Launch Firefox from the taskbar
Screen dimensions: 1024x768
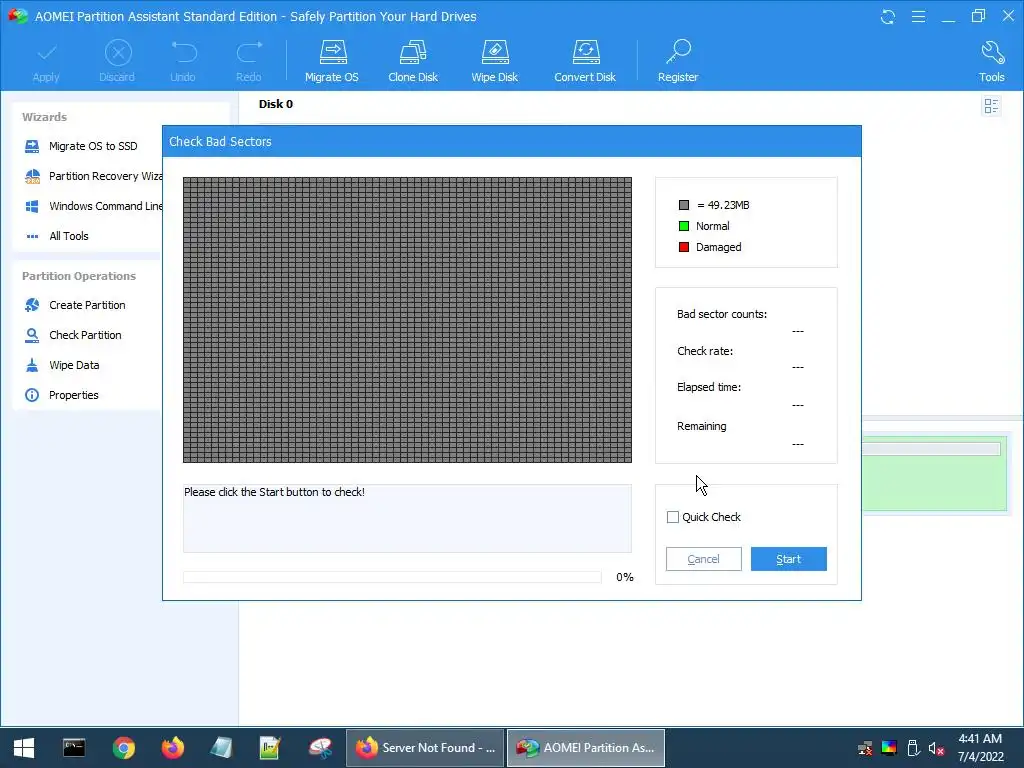coord(172,748)
